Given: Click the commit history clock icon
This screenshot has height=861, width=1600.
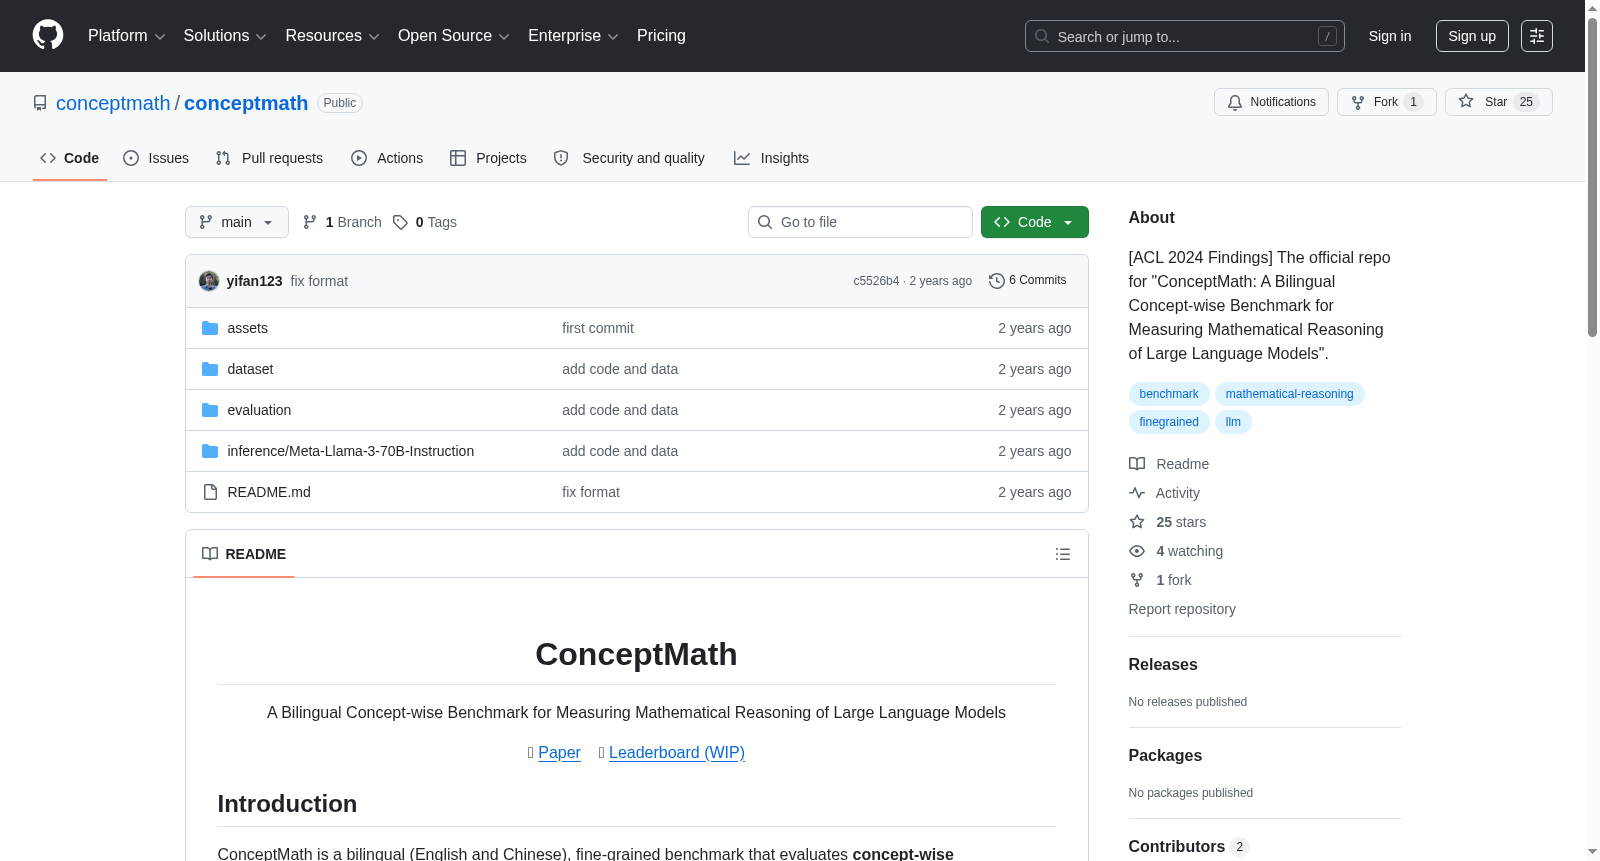Looking at the screenshot, I should (x=996, y=281).
